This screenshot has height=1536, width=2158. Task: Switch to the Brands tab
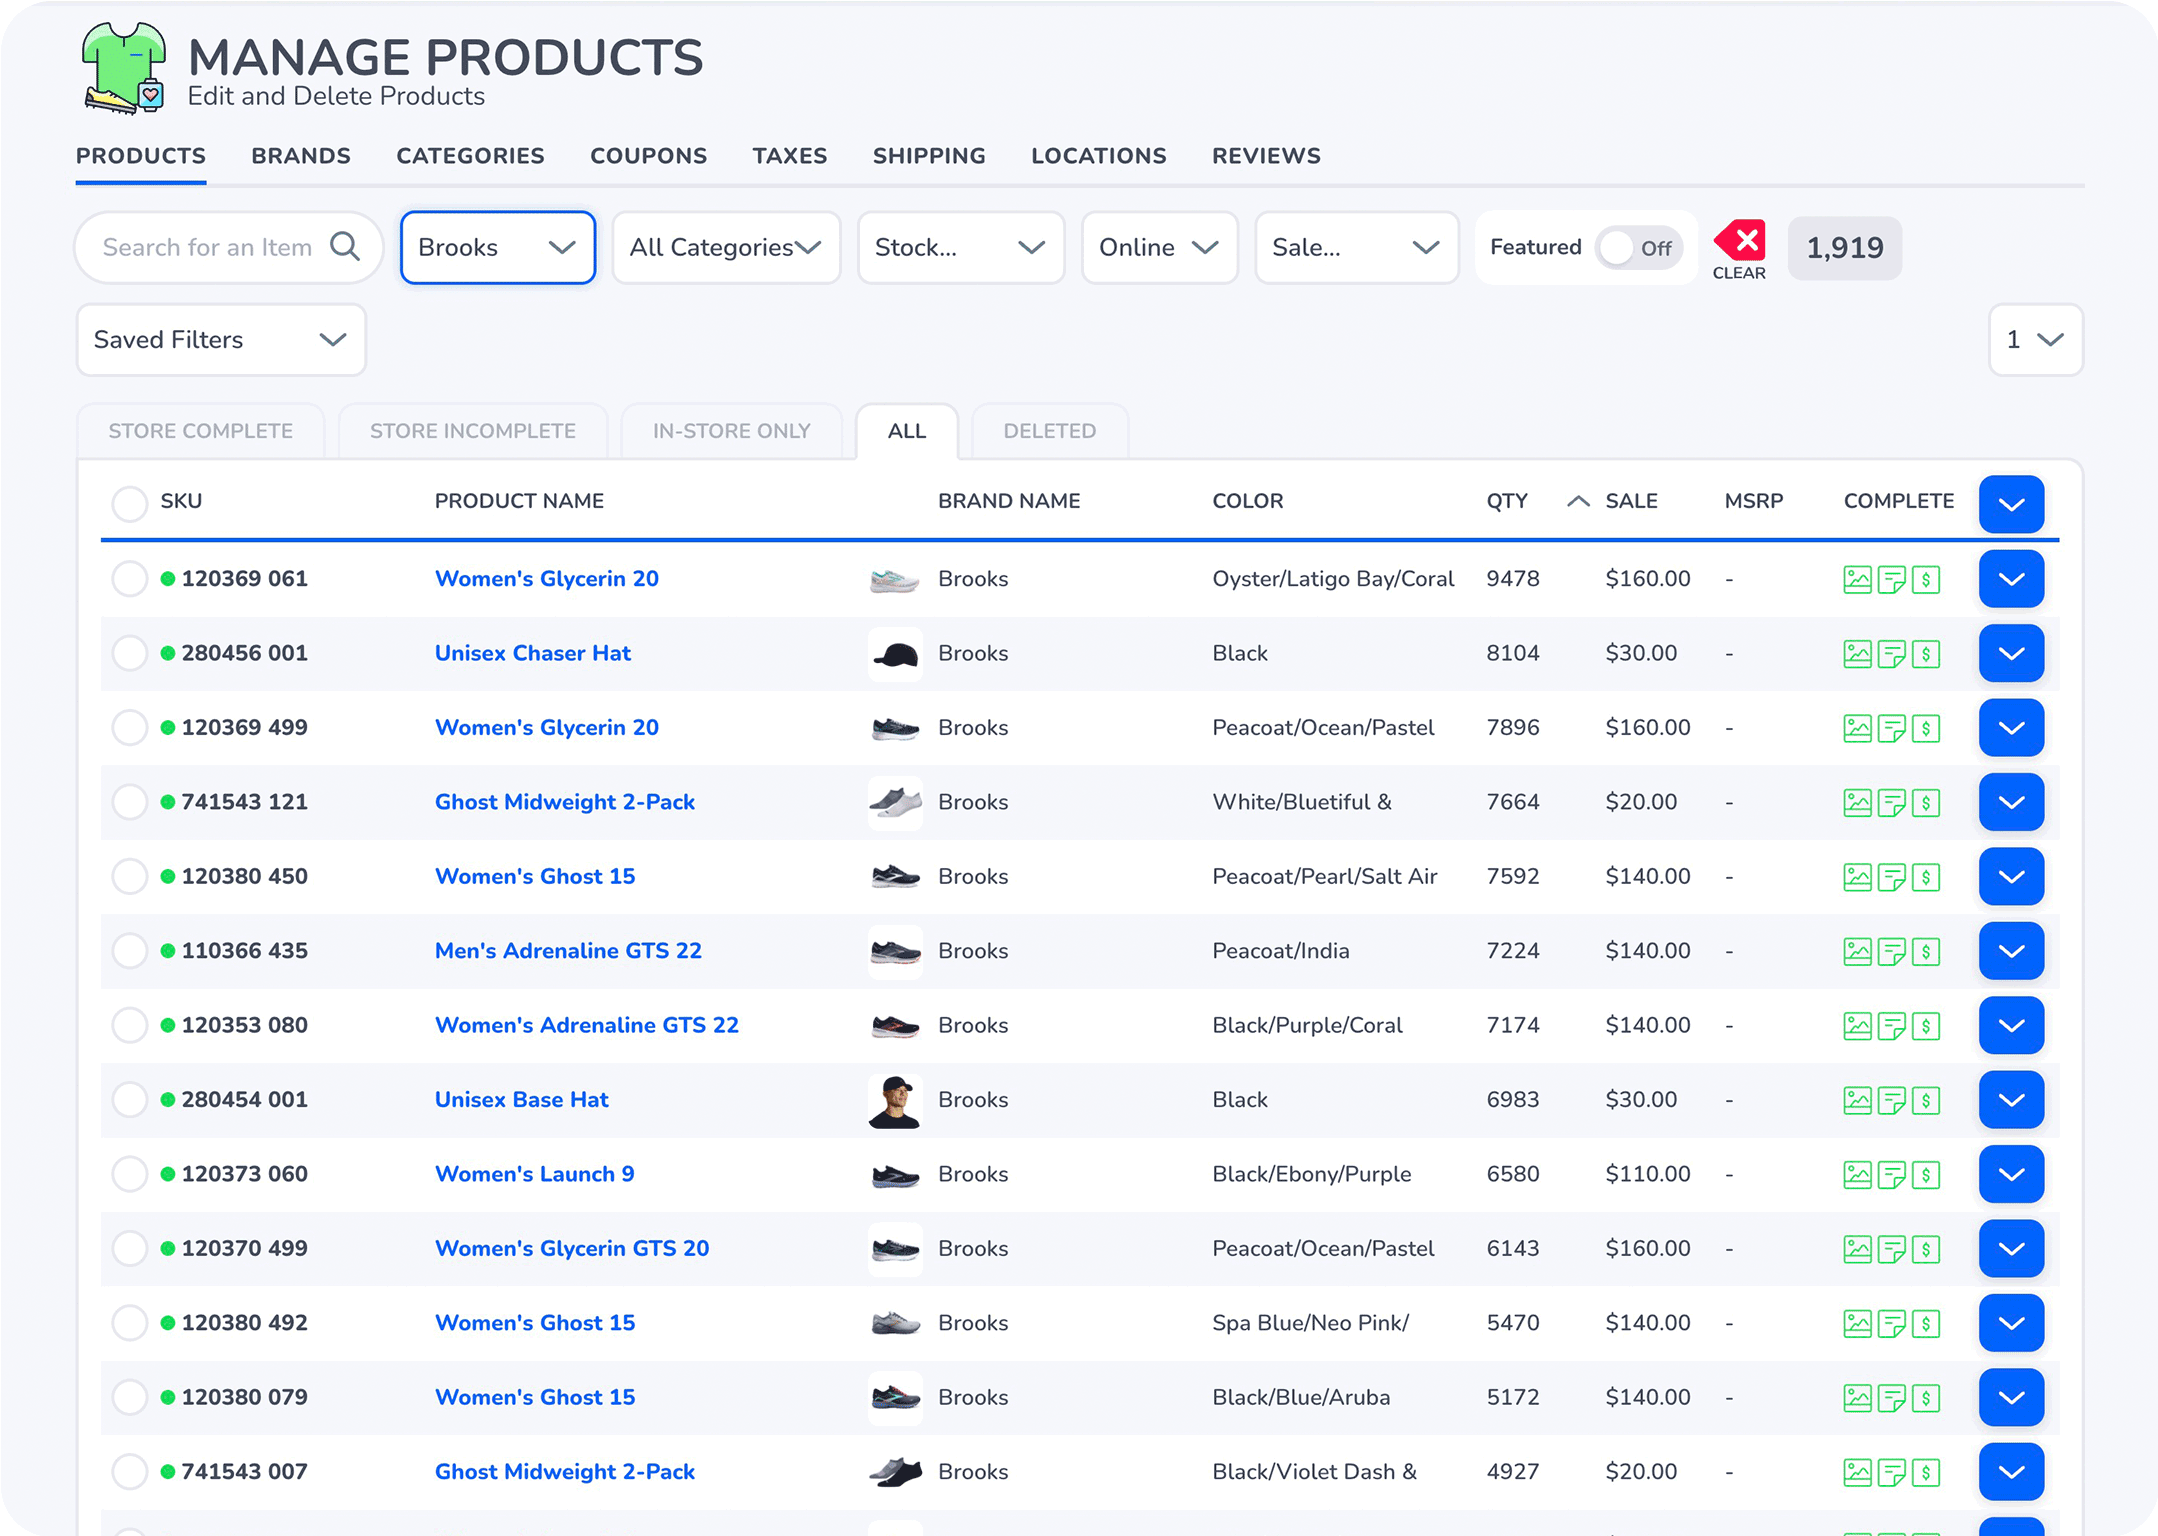coord(301,156)
